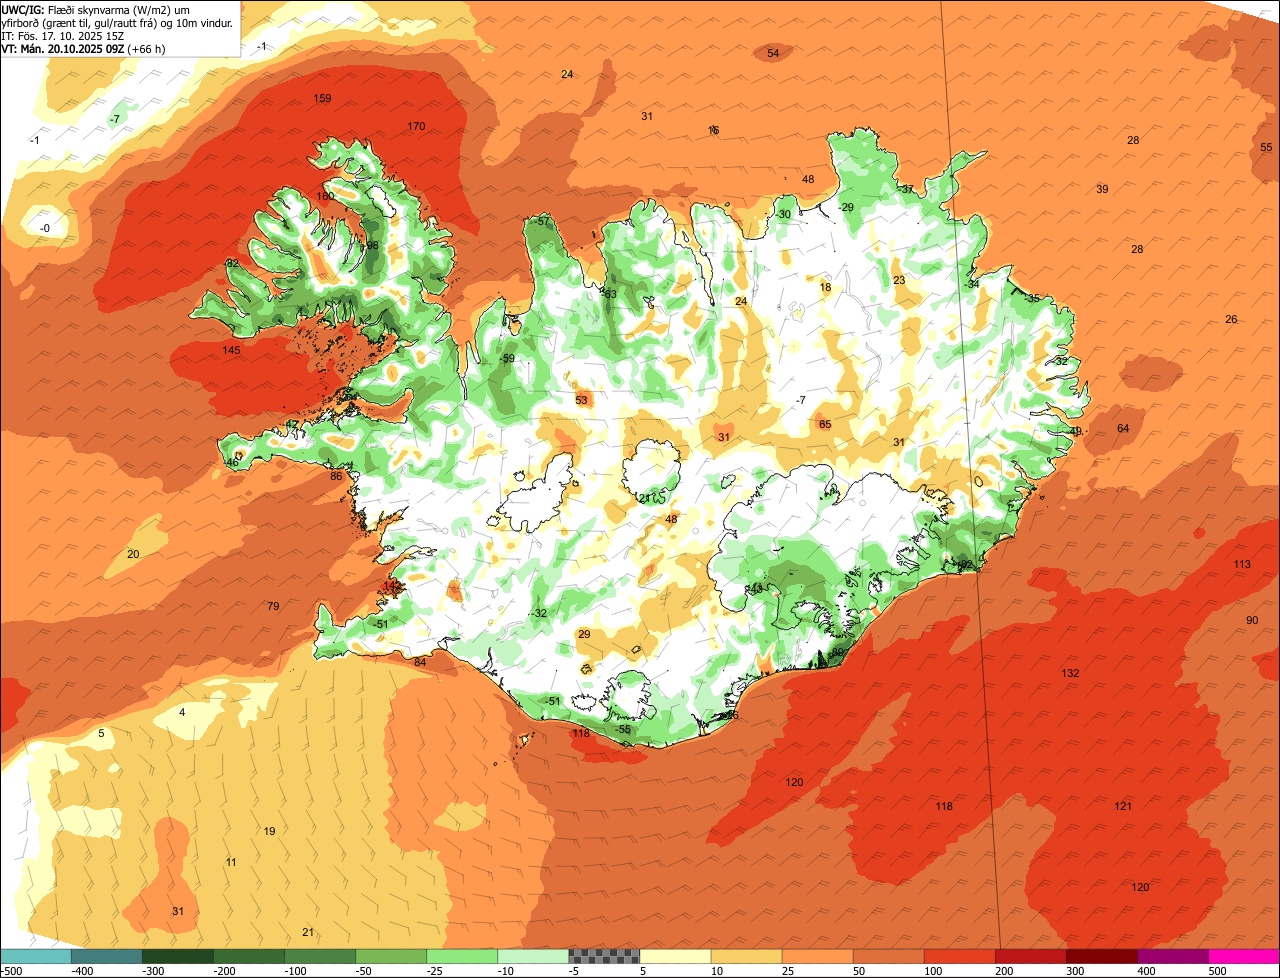The width and height of the screenshot is (1280, 978).
Task: Click the map value 19
Action: [x=269, y=831]
